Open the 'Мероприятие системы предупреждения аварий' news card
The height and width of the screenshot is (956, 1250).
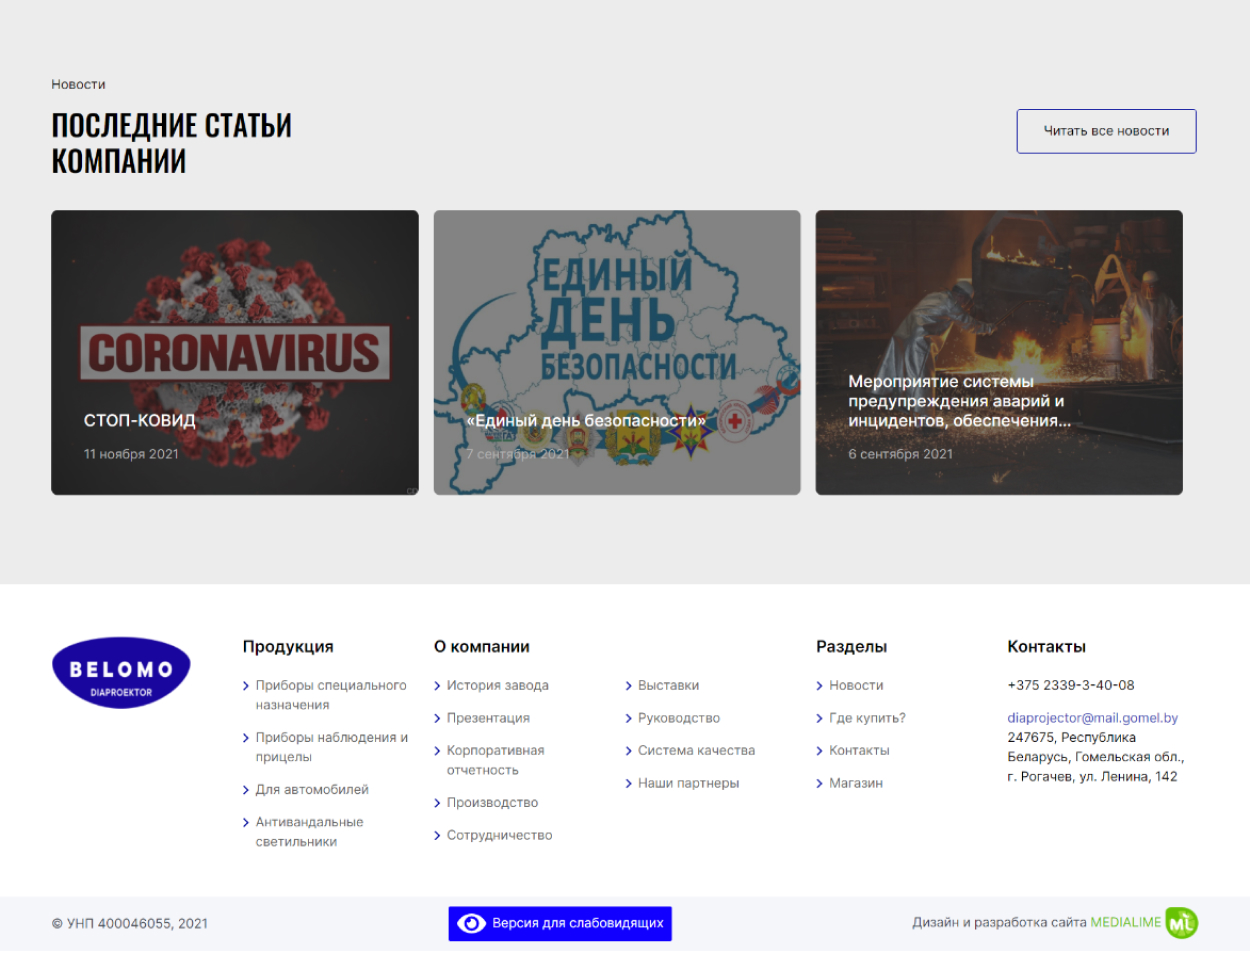click(x=999, y=352)
